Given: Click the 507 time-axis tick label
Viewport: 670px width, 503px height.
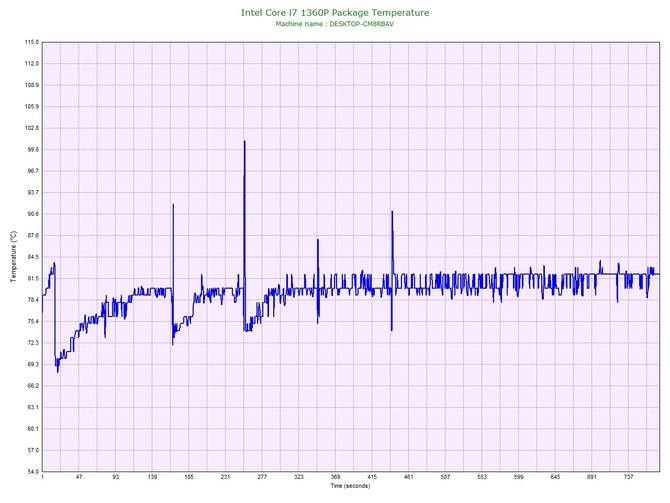Looking at the screenshot, I should pyautogui.click(x=445, y=477).
